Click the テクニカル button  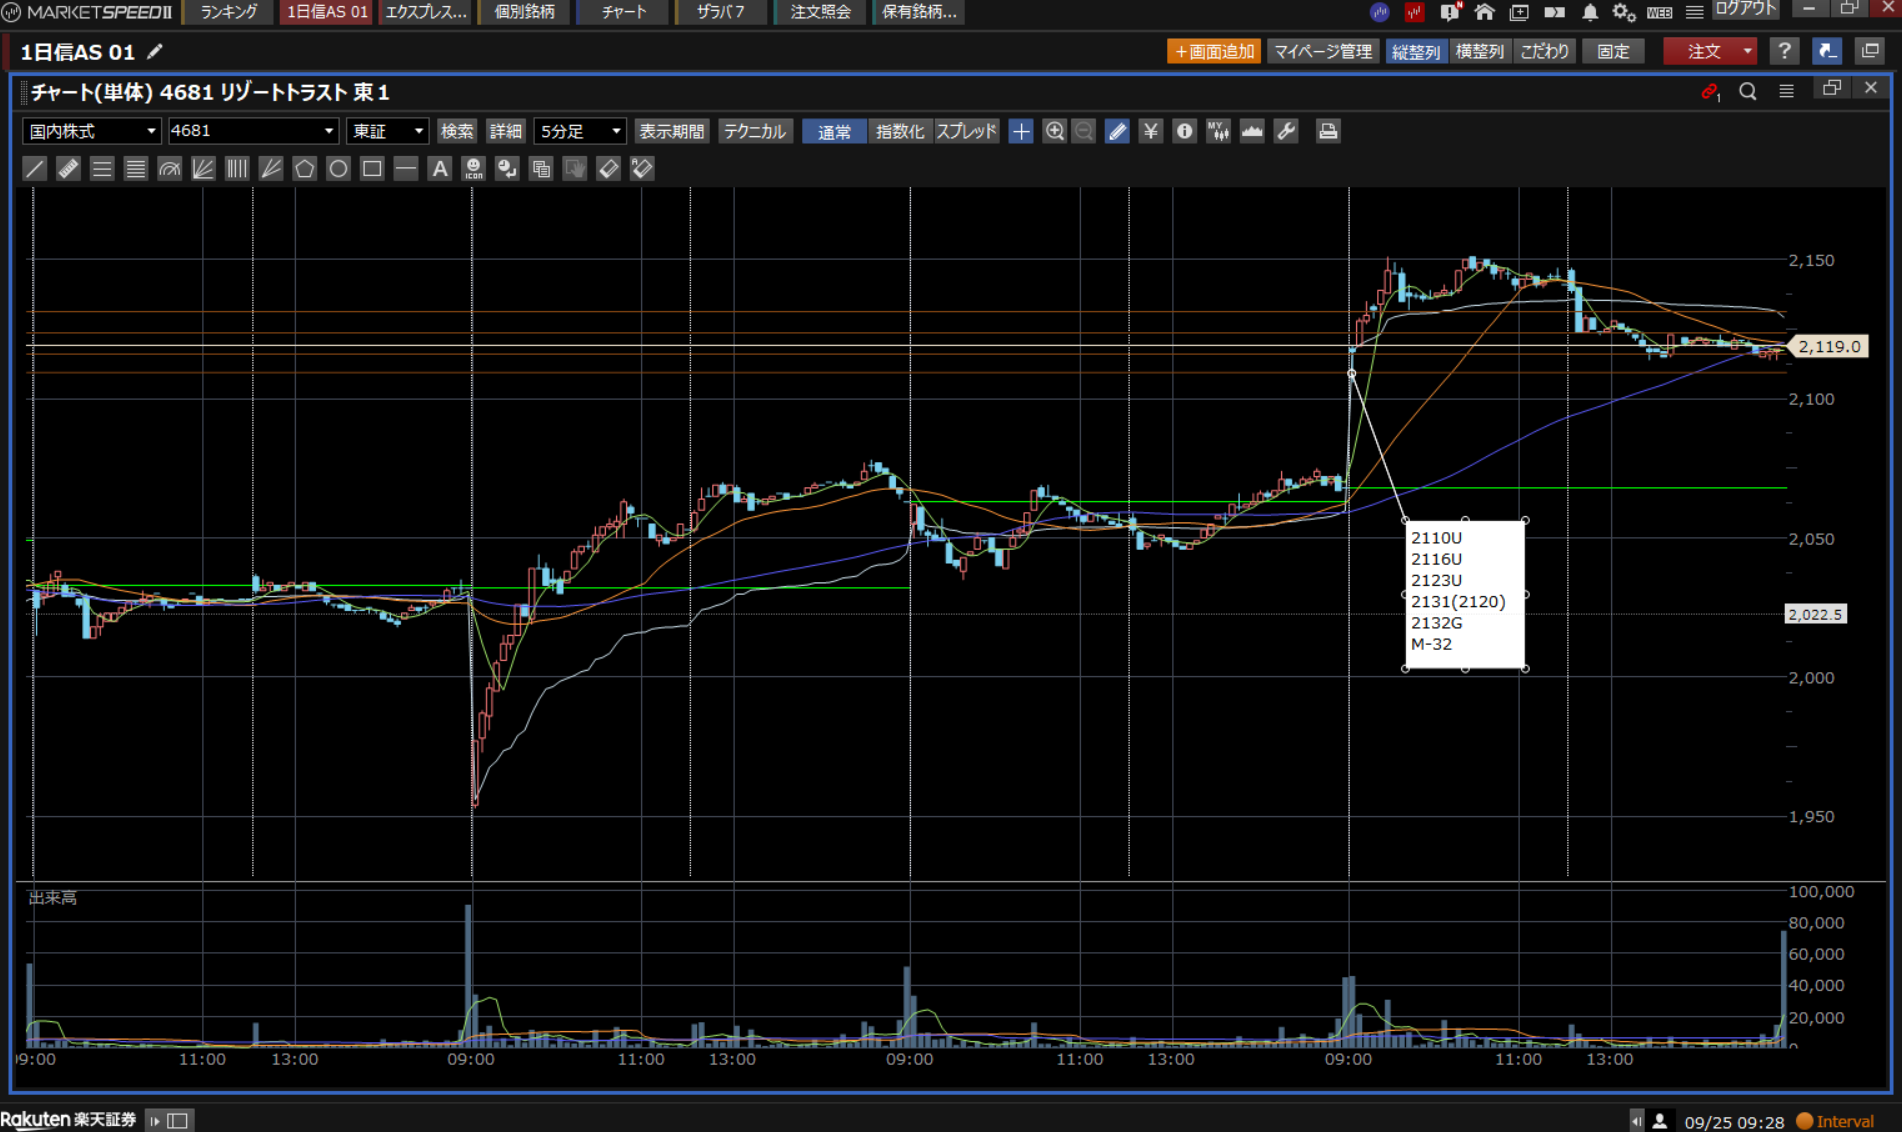coord(755,131)
